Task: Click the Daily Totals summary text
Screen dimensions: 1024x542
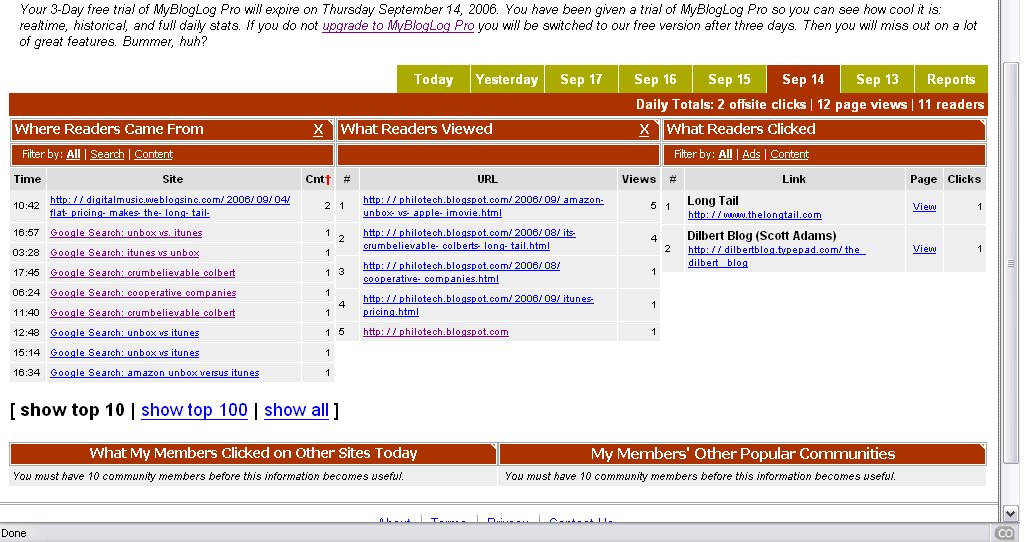Action: [x=810, y=104]
